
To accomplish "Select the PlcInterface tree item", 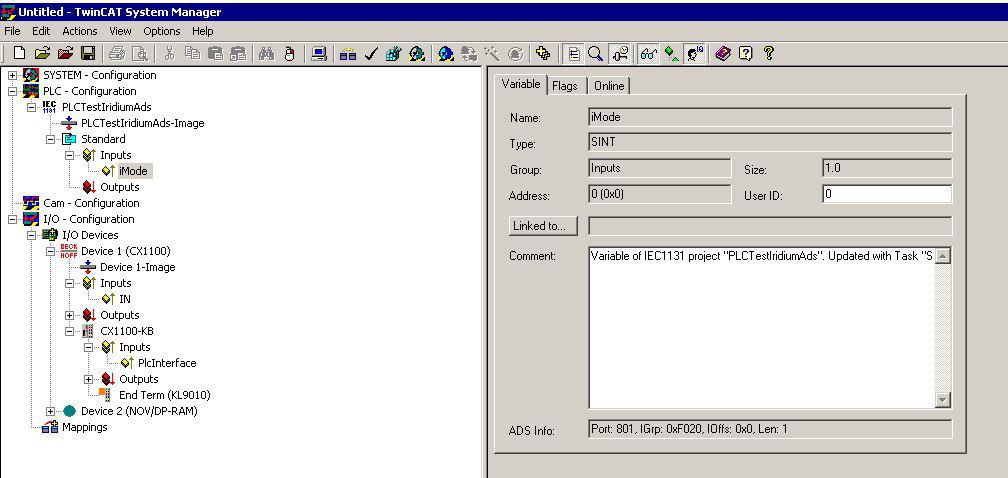I will (x=167, y=363).
